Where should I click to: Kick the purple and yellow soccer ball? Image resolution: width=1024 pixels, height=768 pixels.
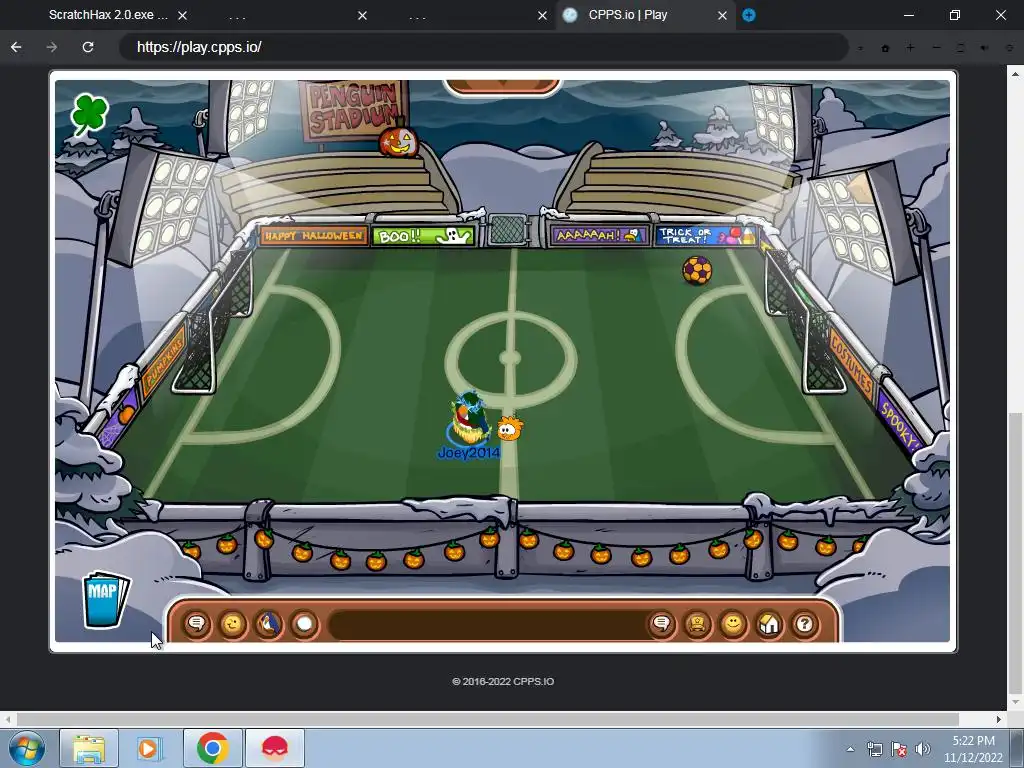click(697, 270)
